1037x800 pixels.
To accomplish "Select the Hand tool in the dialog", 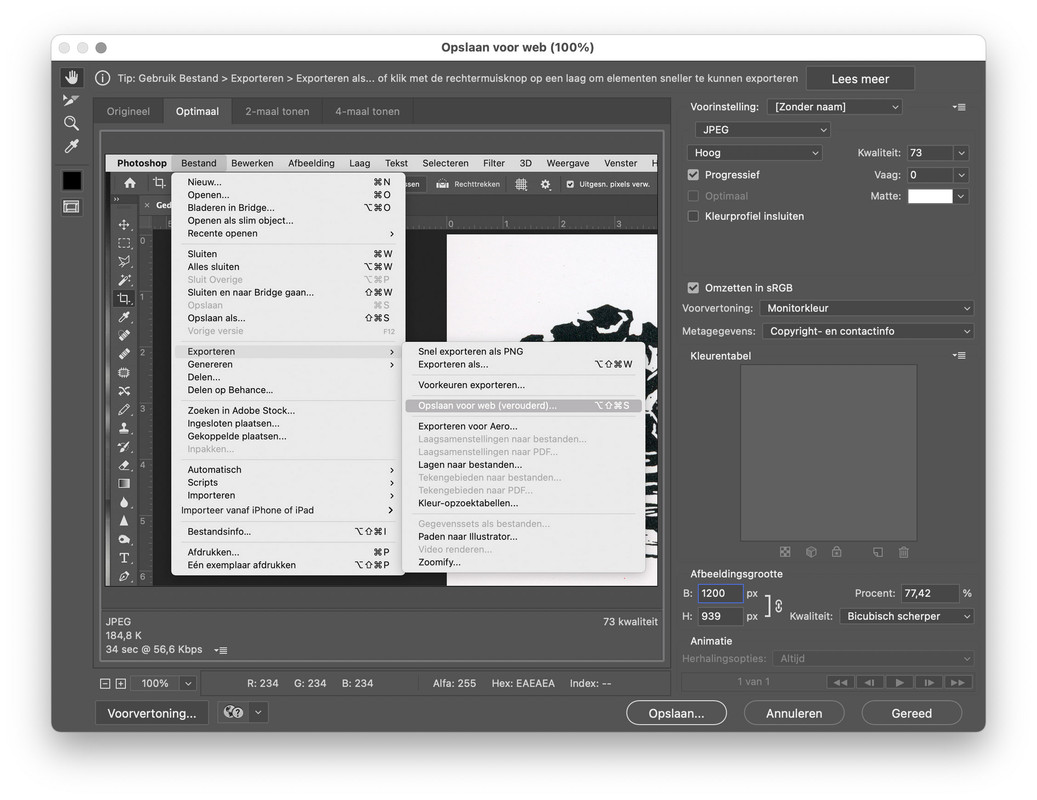I will pos(71,77).
